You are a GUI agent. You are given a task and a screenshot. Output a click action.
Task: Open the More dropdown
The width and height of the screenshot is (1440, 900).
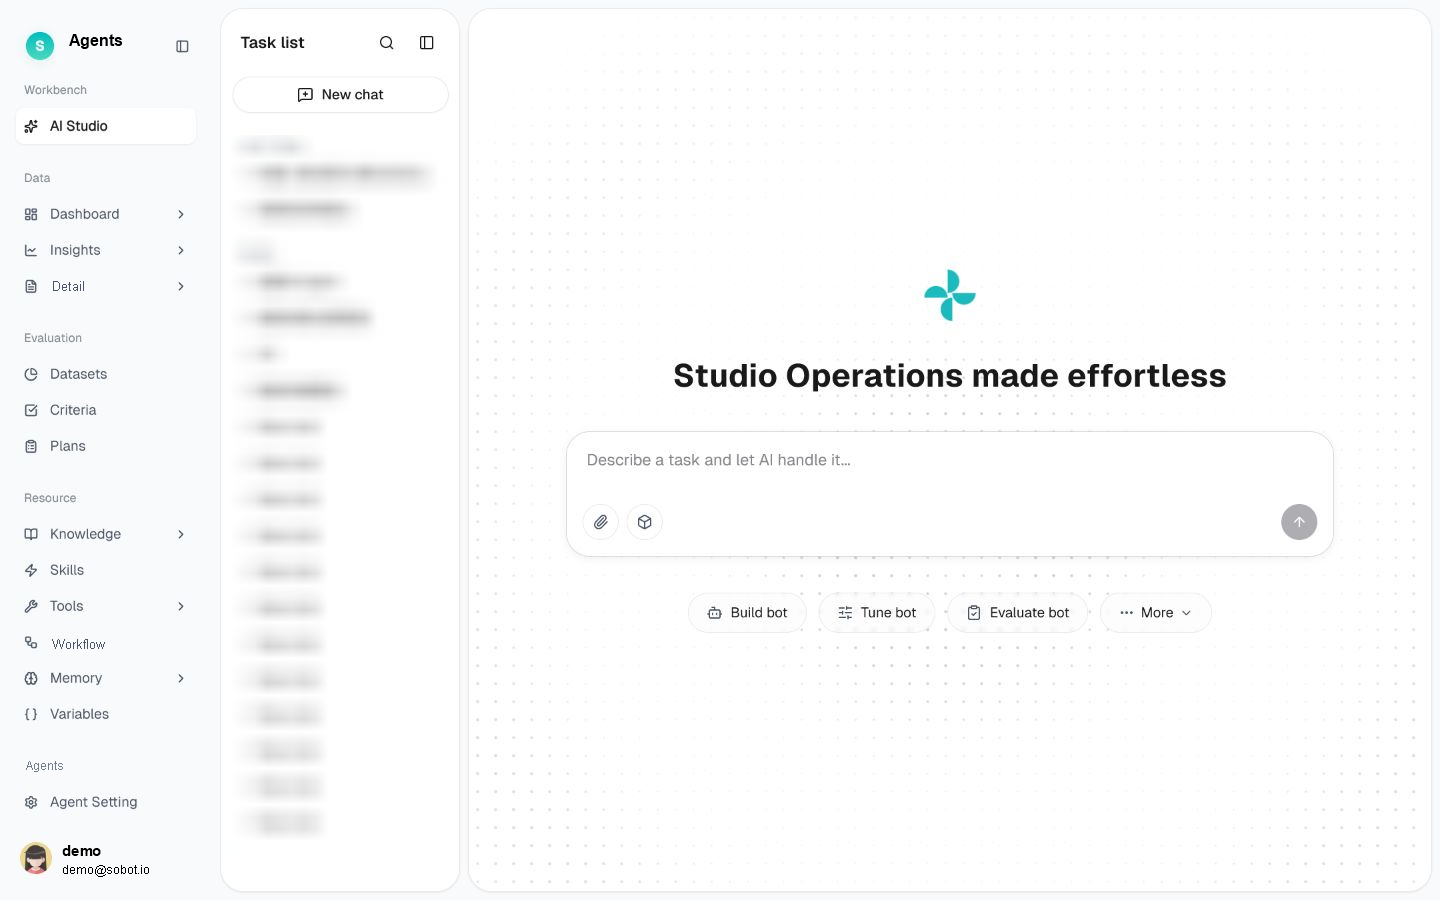pos(1156,613)
